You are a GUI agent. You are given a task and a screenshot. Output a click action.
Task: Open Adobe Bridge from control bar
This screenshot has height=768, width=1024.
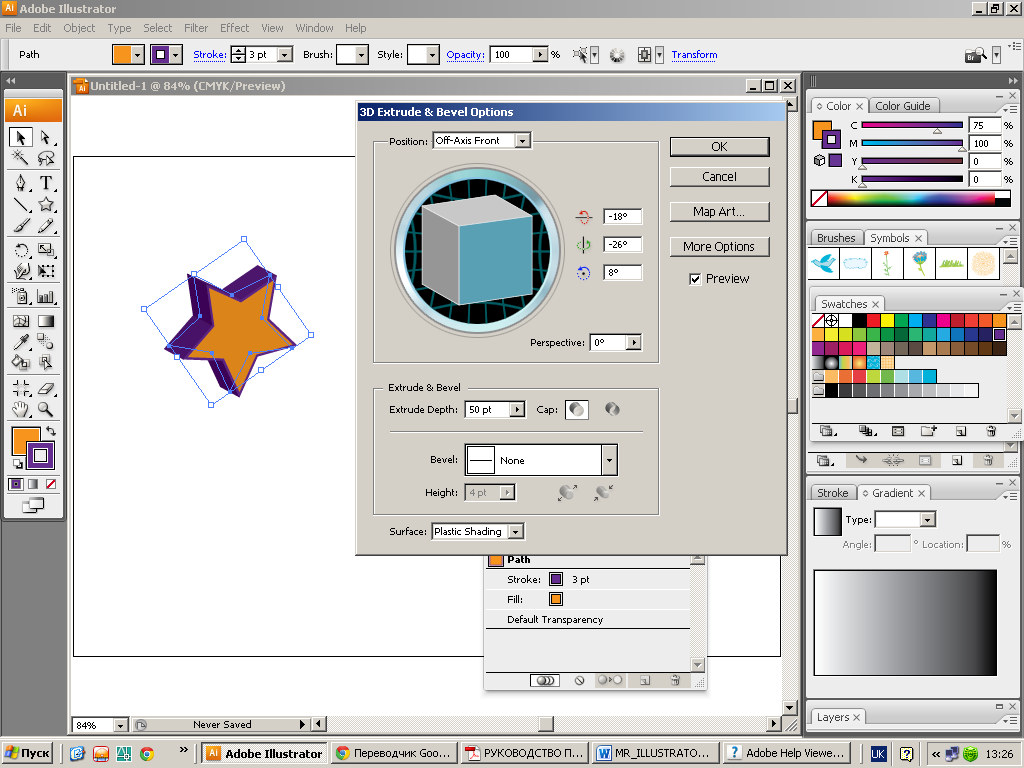(x=976, y=55)
